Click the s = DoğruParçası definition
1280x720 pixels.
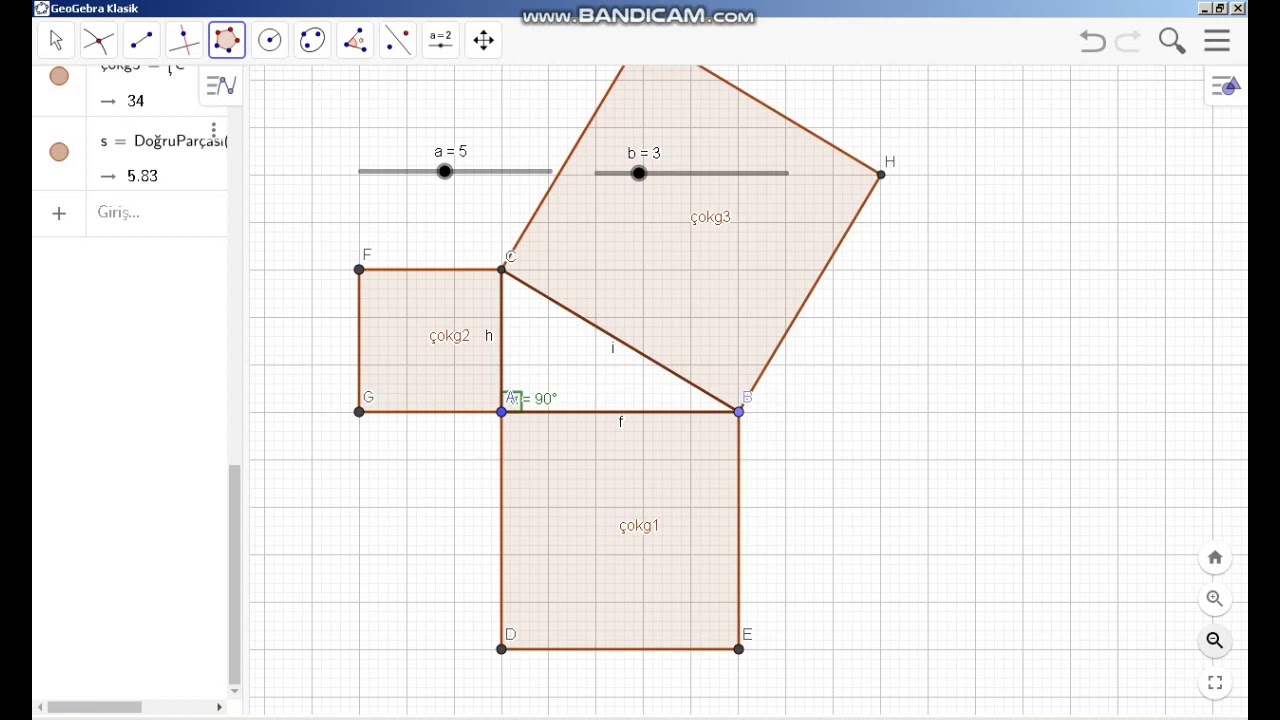tap(164, 141)
